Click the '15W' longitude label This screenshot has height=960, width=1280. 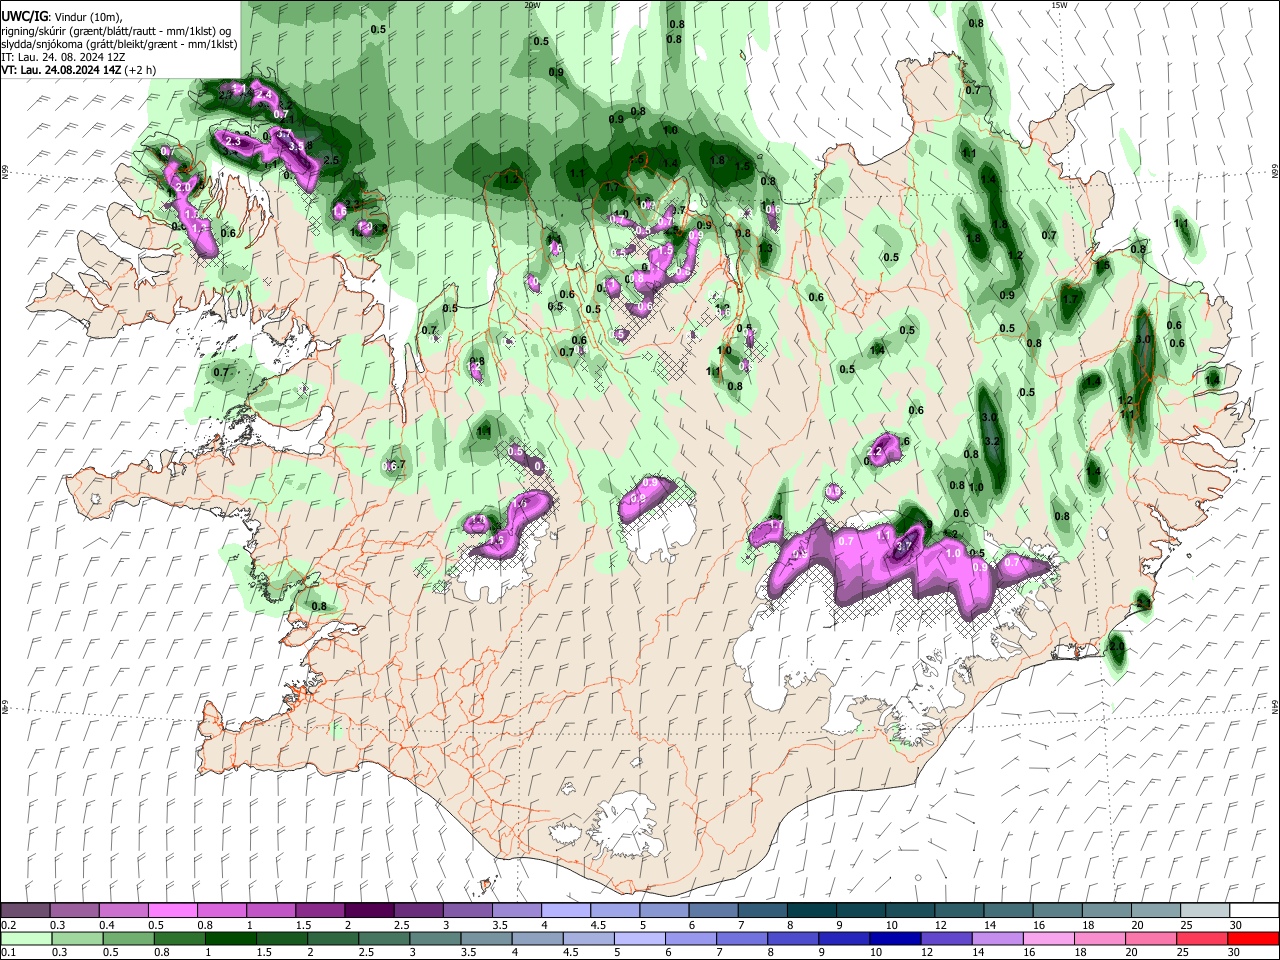pyautogui.click(x=1059, y=5)
